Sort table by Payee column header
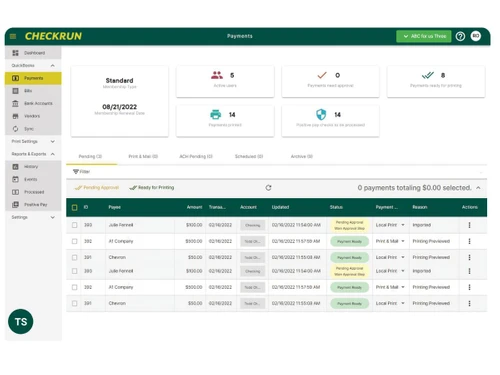This screenshot has height=375, width=500. pos(115,207)
